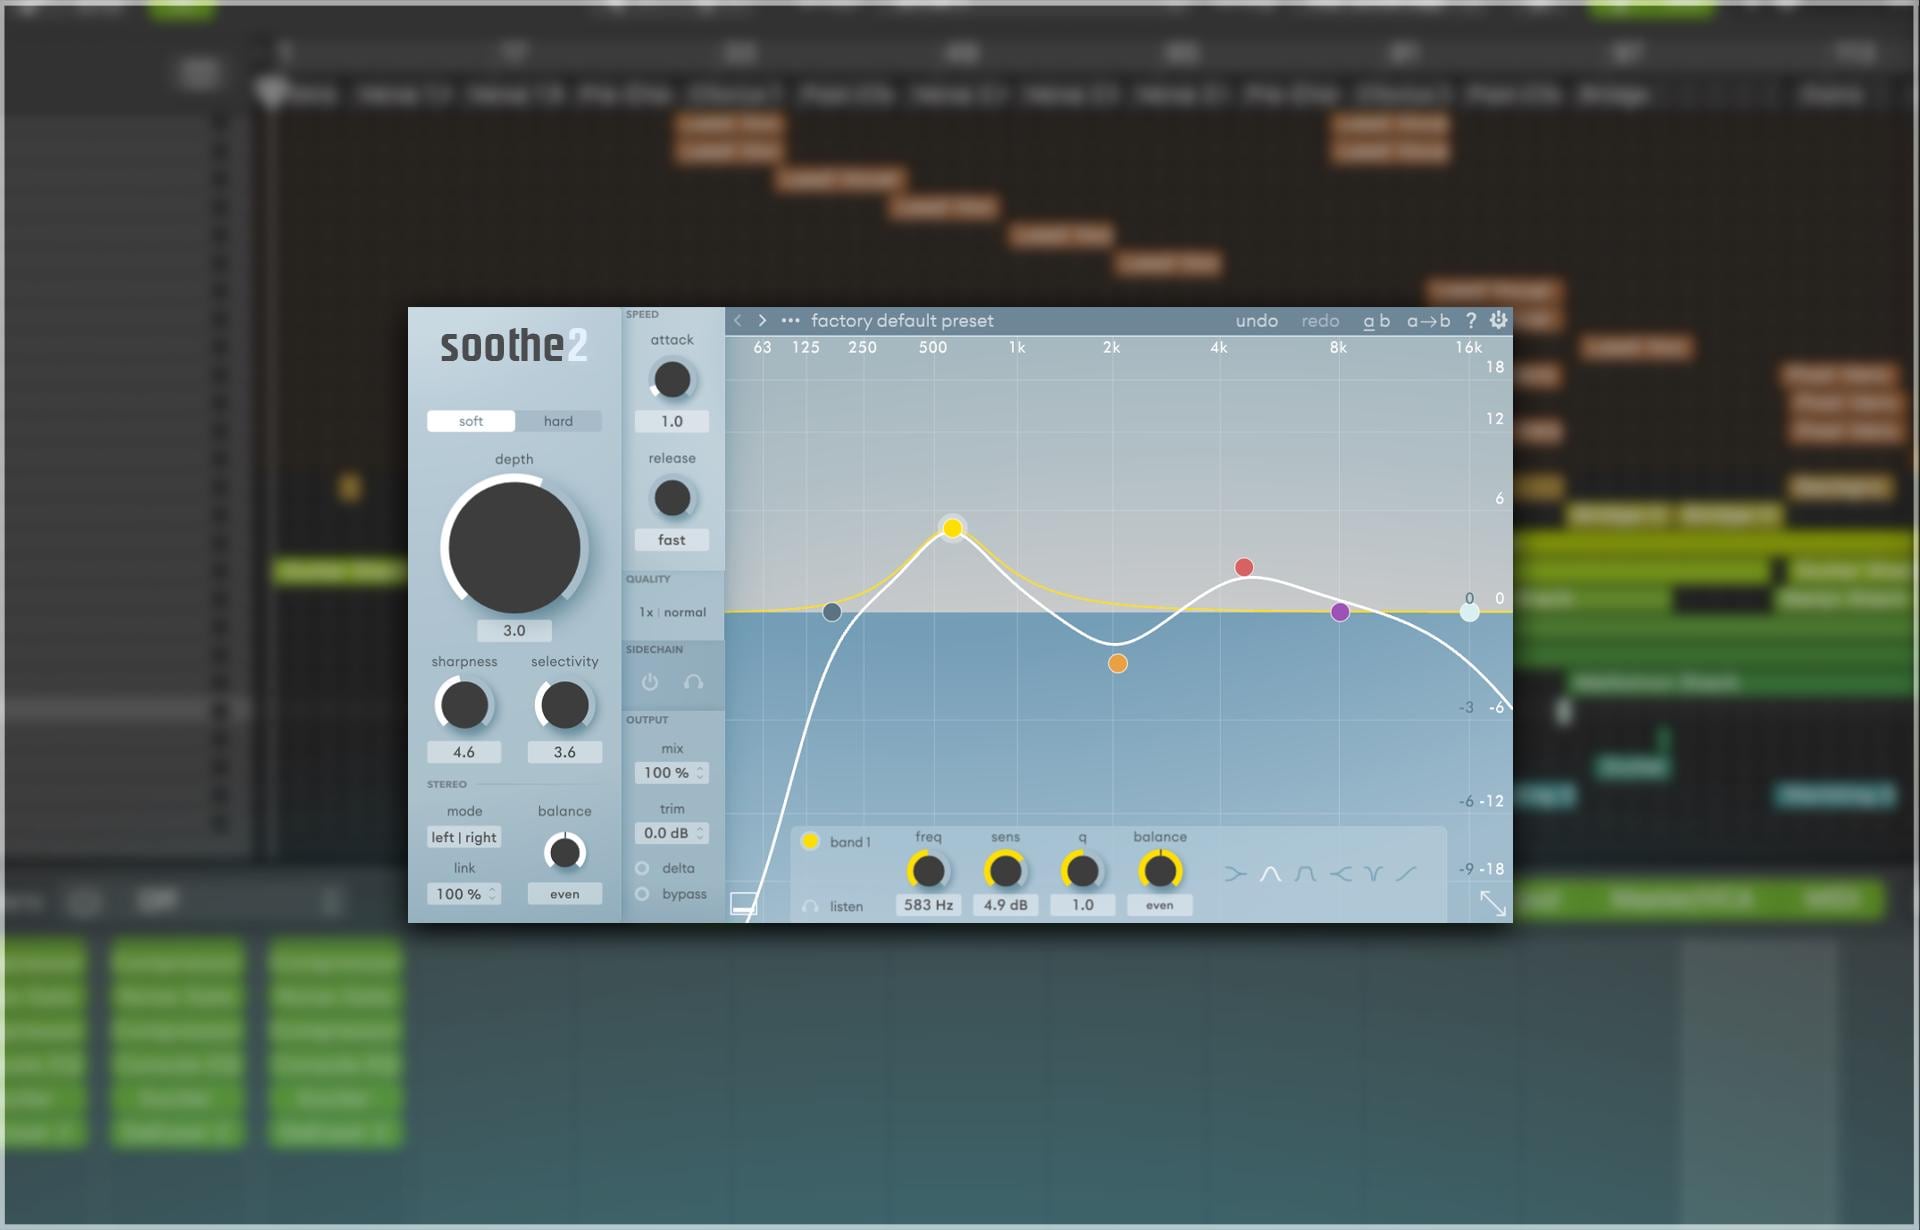Click the band balance even value box
This screenshot has width=1920, height=1230.
pyautogui.click(x=1159, y=905)
